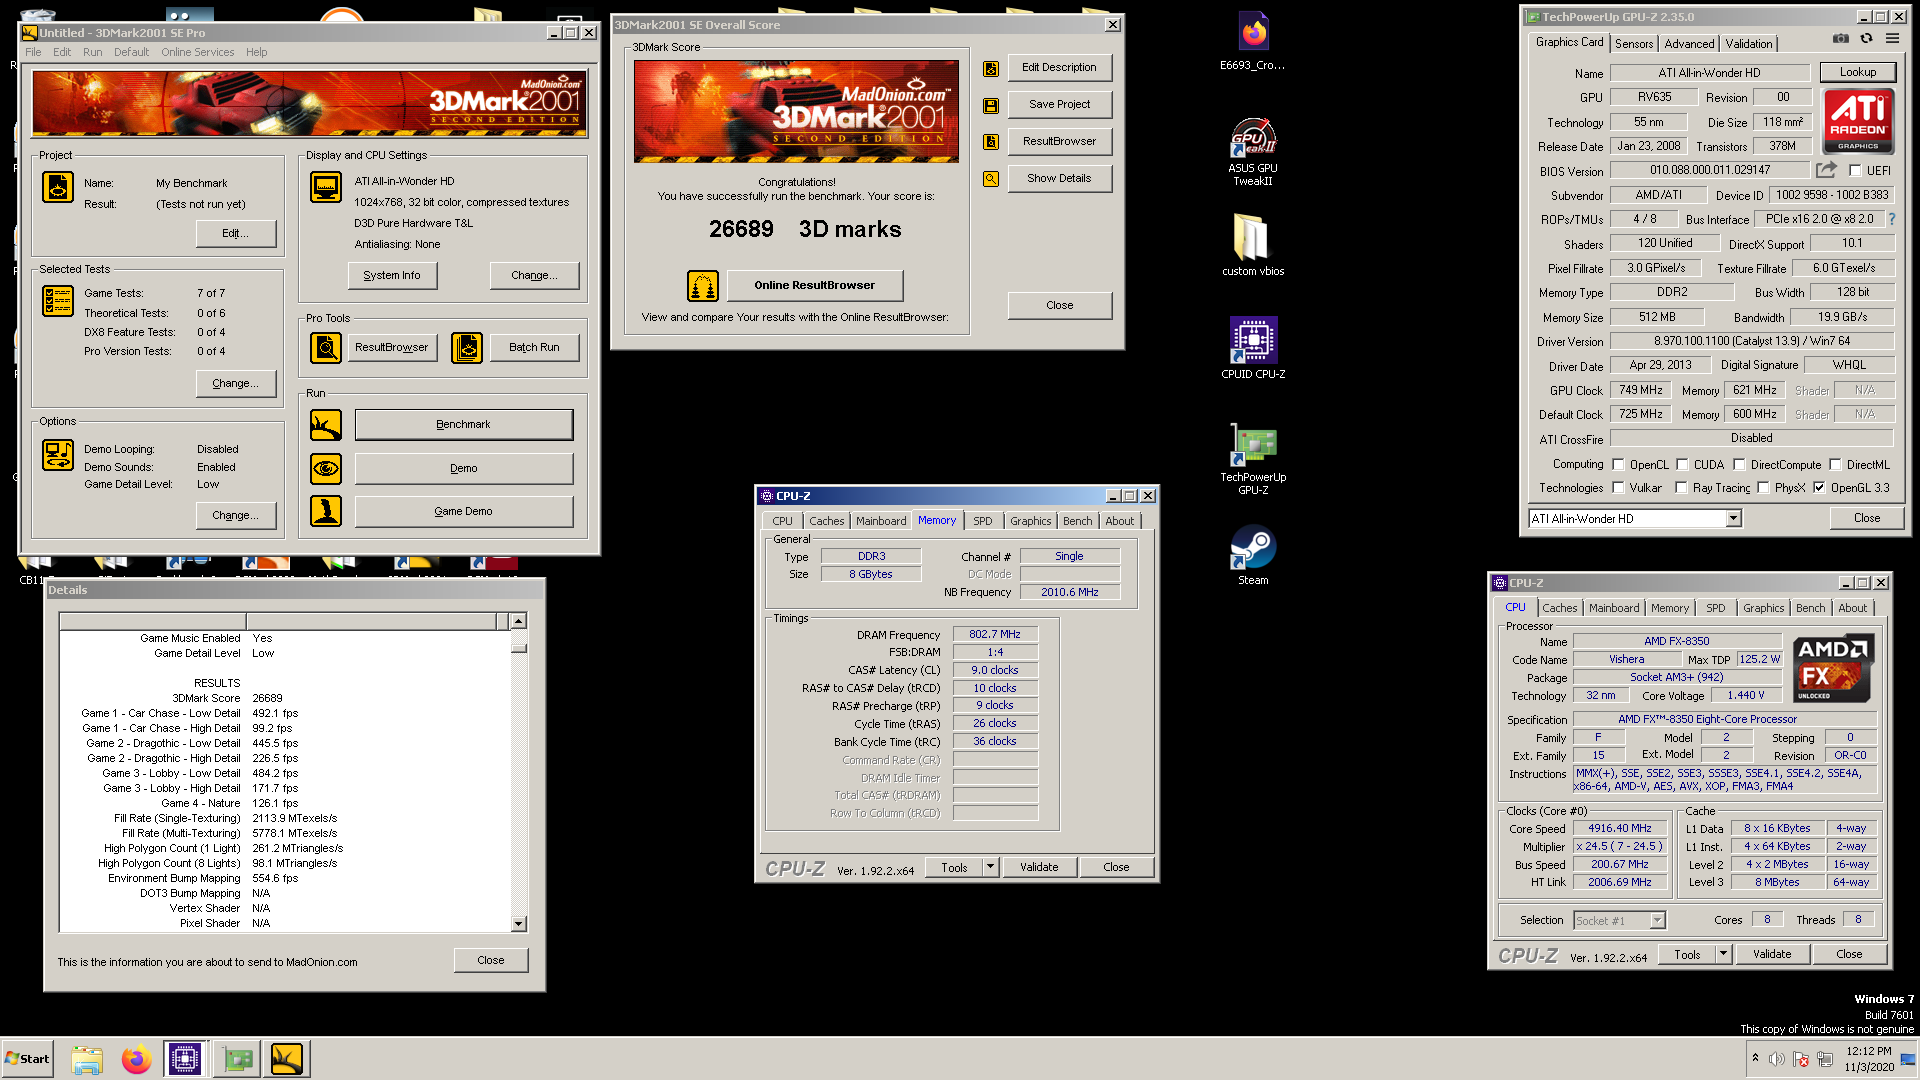Click the Game Demo joystick icon
1920x1080 pixels.
tap(326, 511)
